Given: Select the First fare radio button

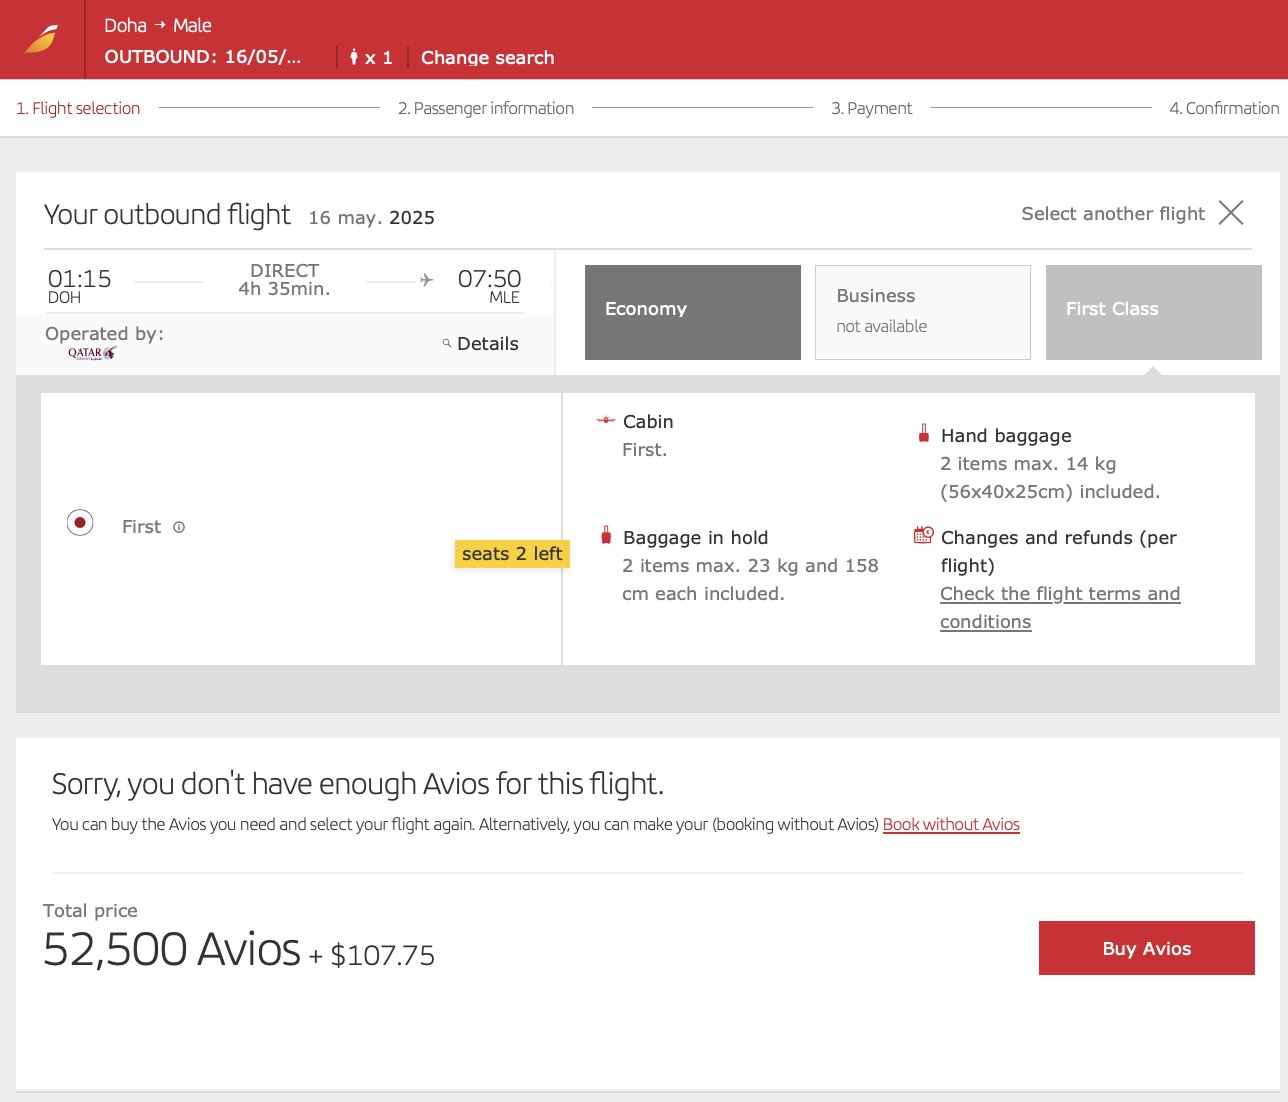Looking at the screenshot, I should pyautogui.click(x=80, y=522).
